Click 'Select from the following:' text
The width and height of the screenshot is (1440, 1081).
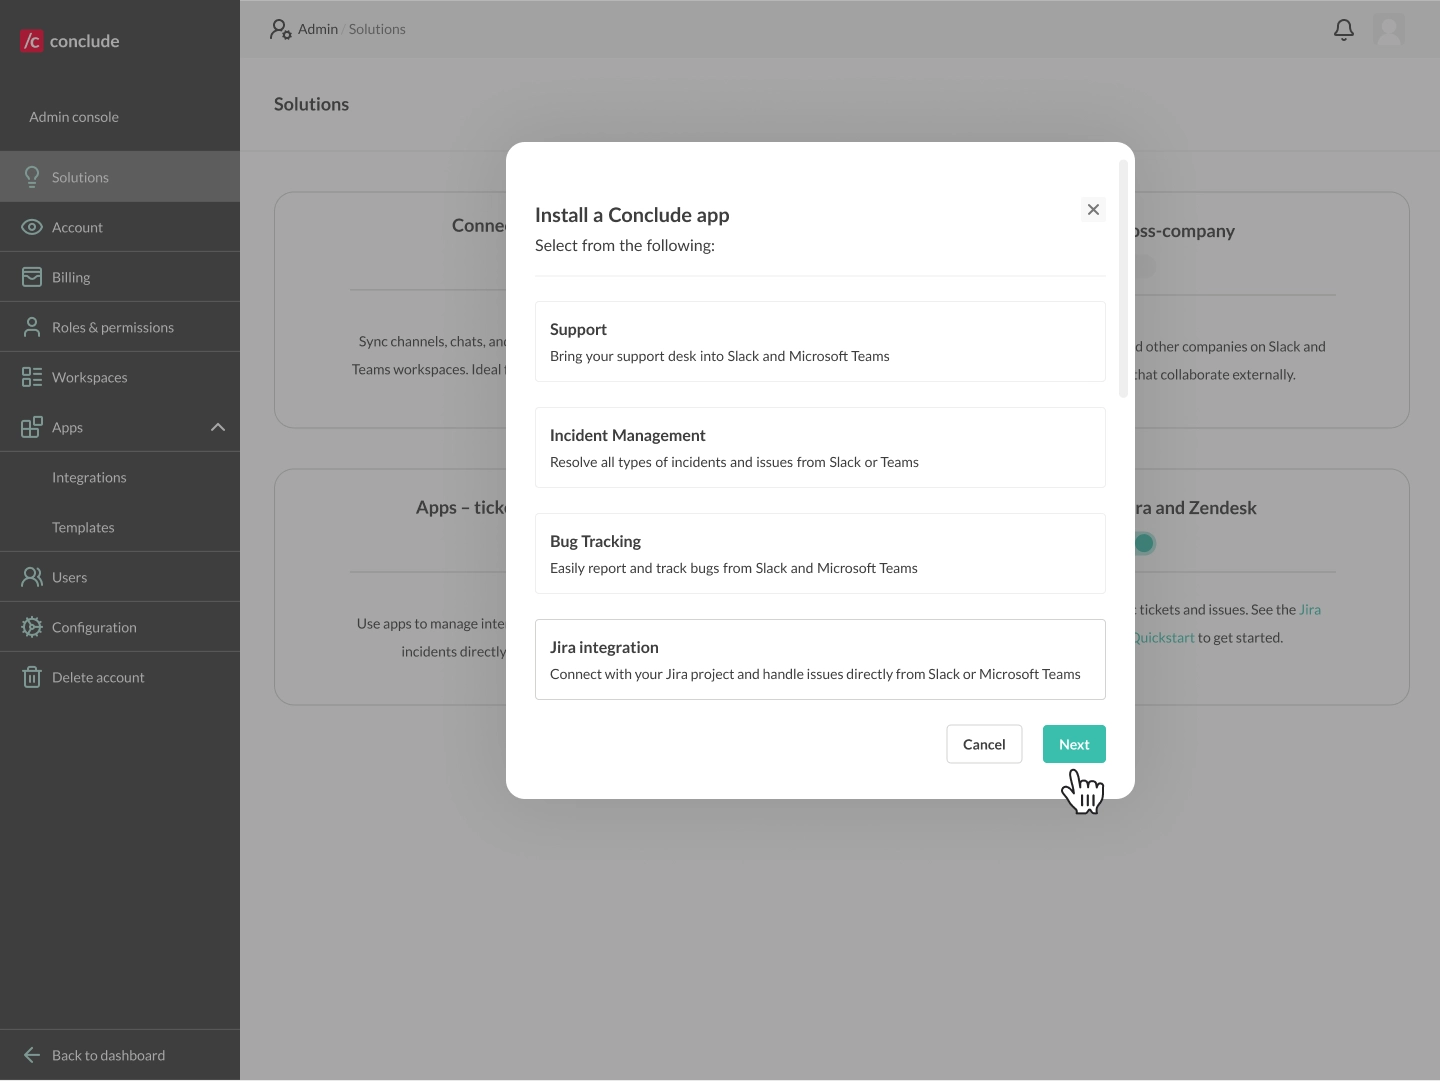click(x=625, y=245)
